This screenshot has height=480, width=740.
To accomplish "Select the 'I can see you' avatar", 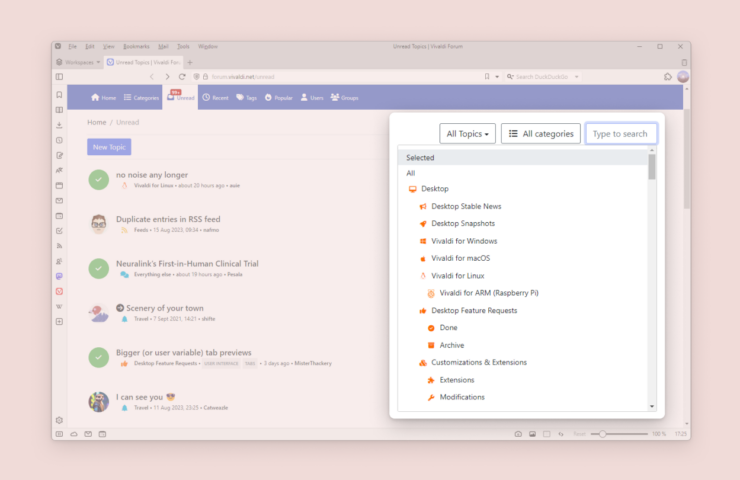I will click(x=99, y=402).
